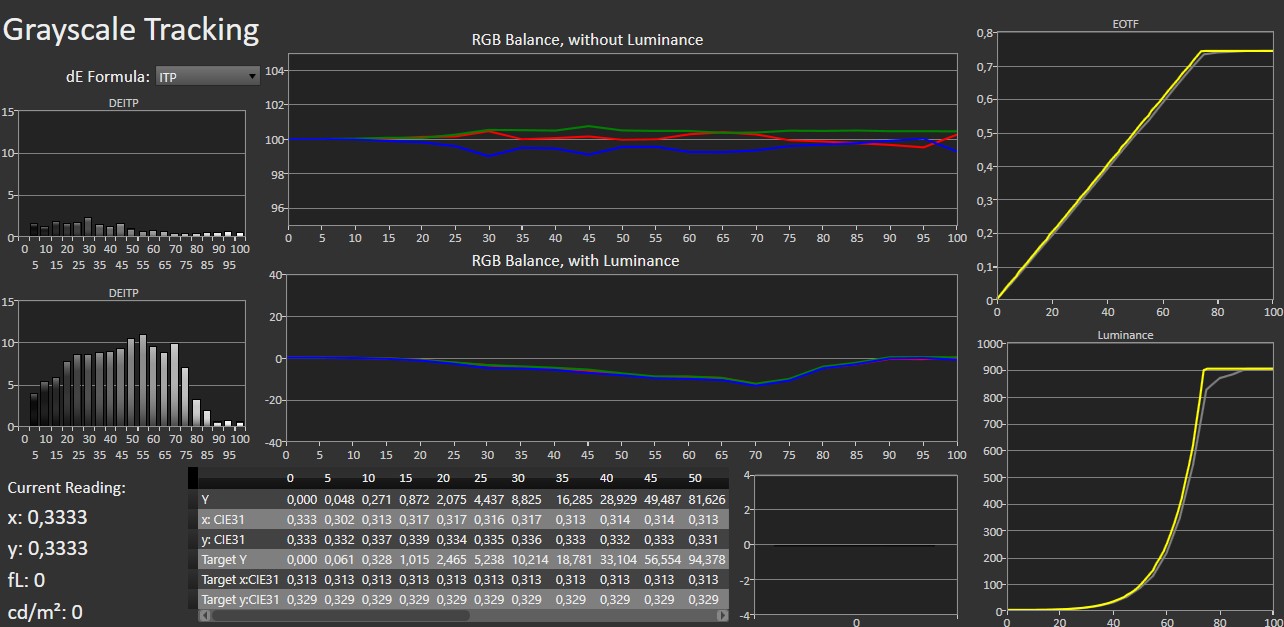
Task: Click y: CIE31 value 0,331 cell
Action: pos(705,539)
